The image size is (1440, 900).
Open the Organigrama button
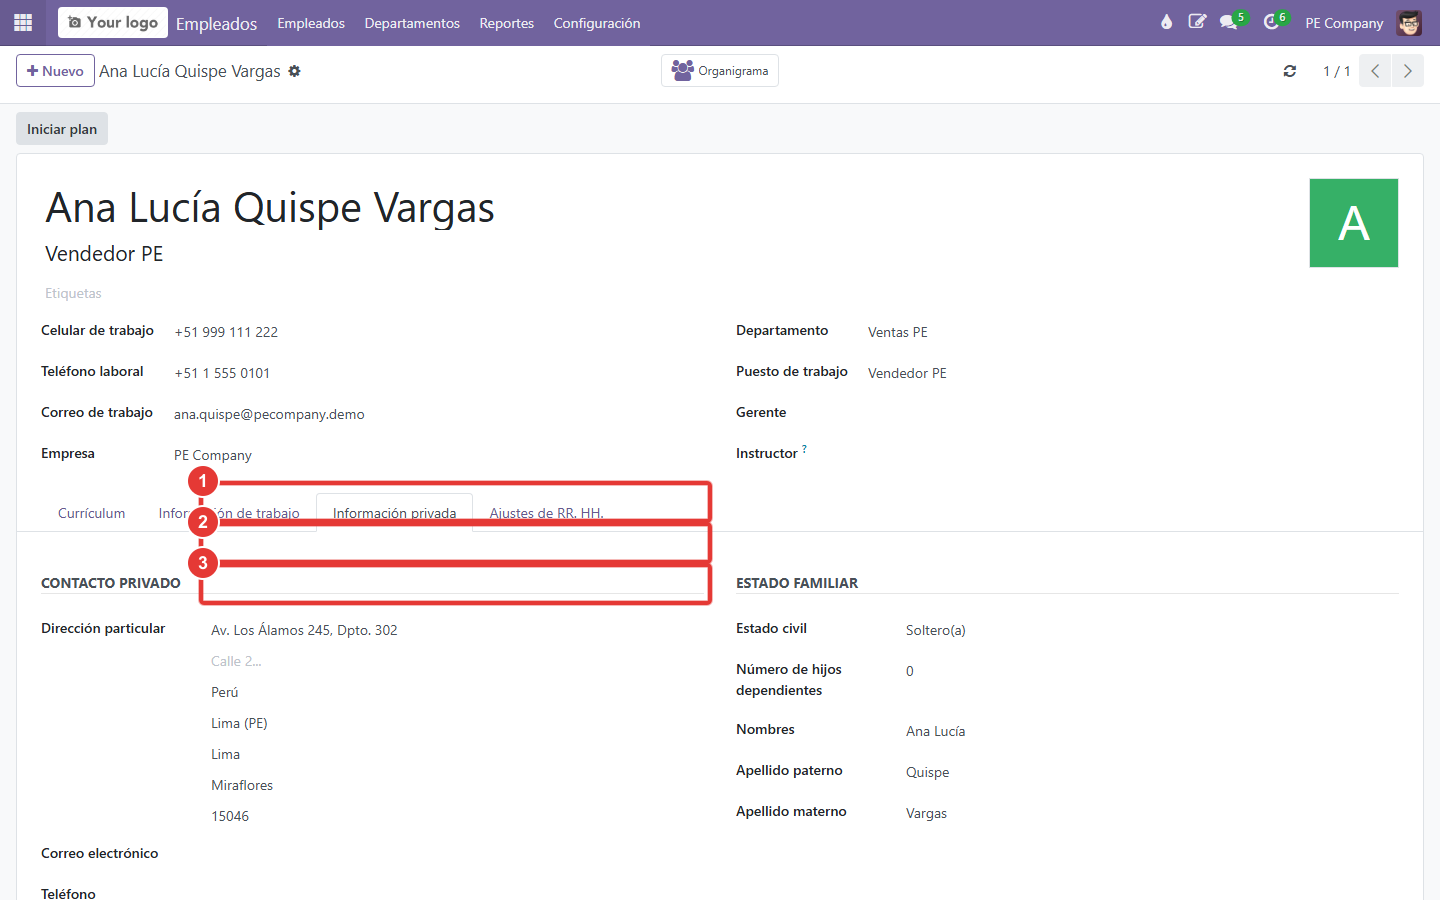coord(720,71)
